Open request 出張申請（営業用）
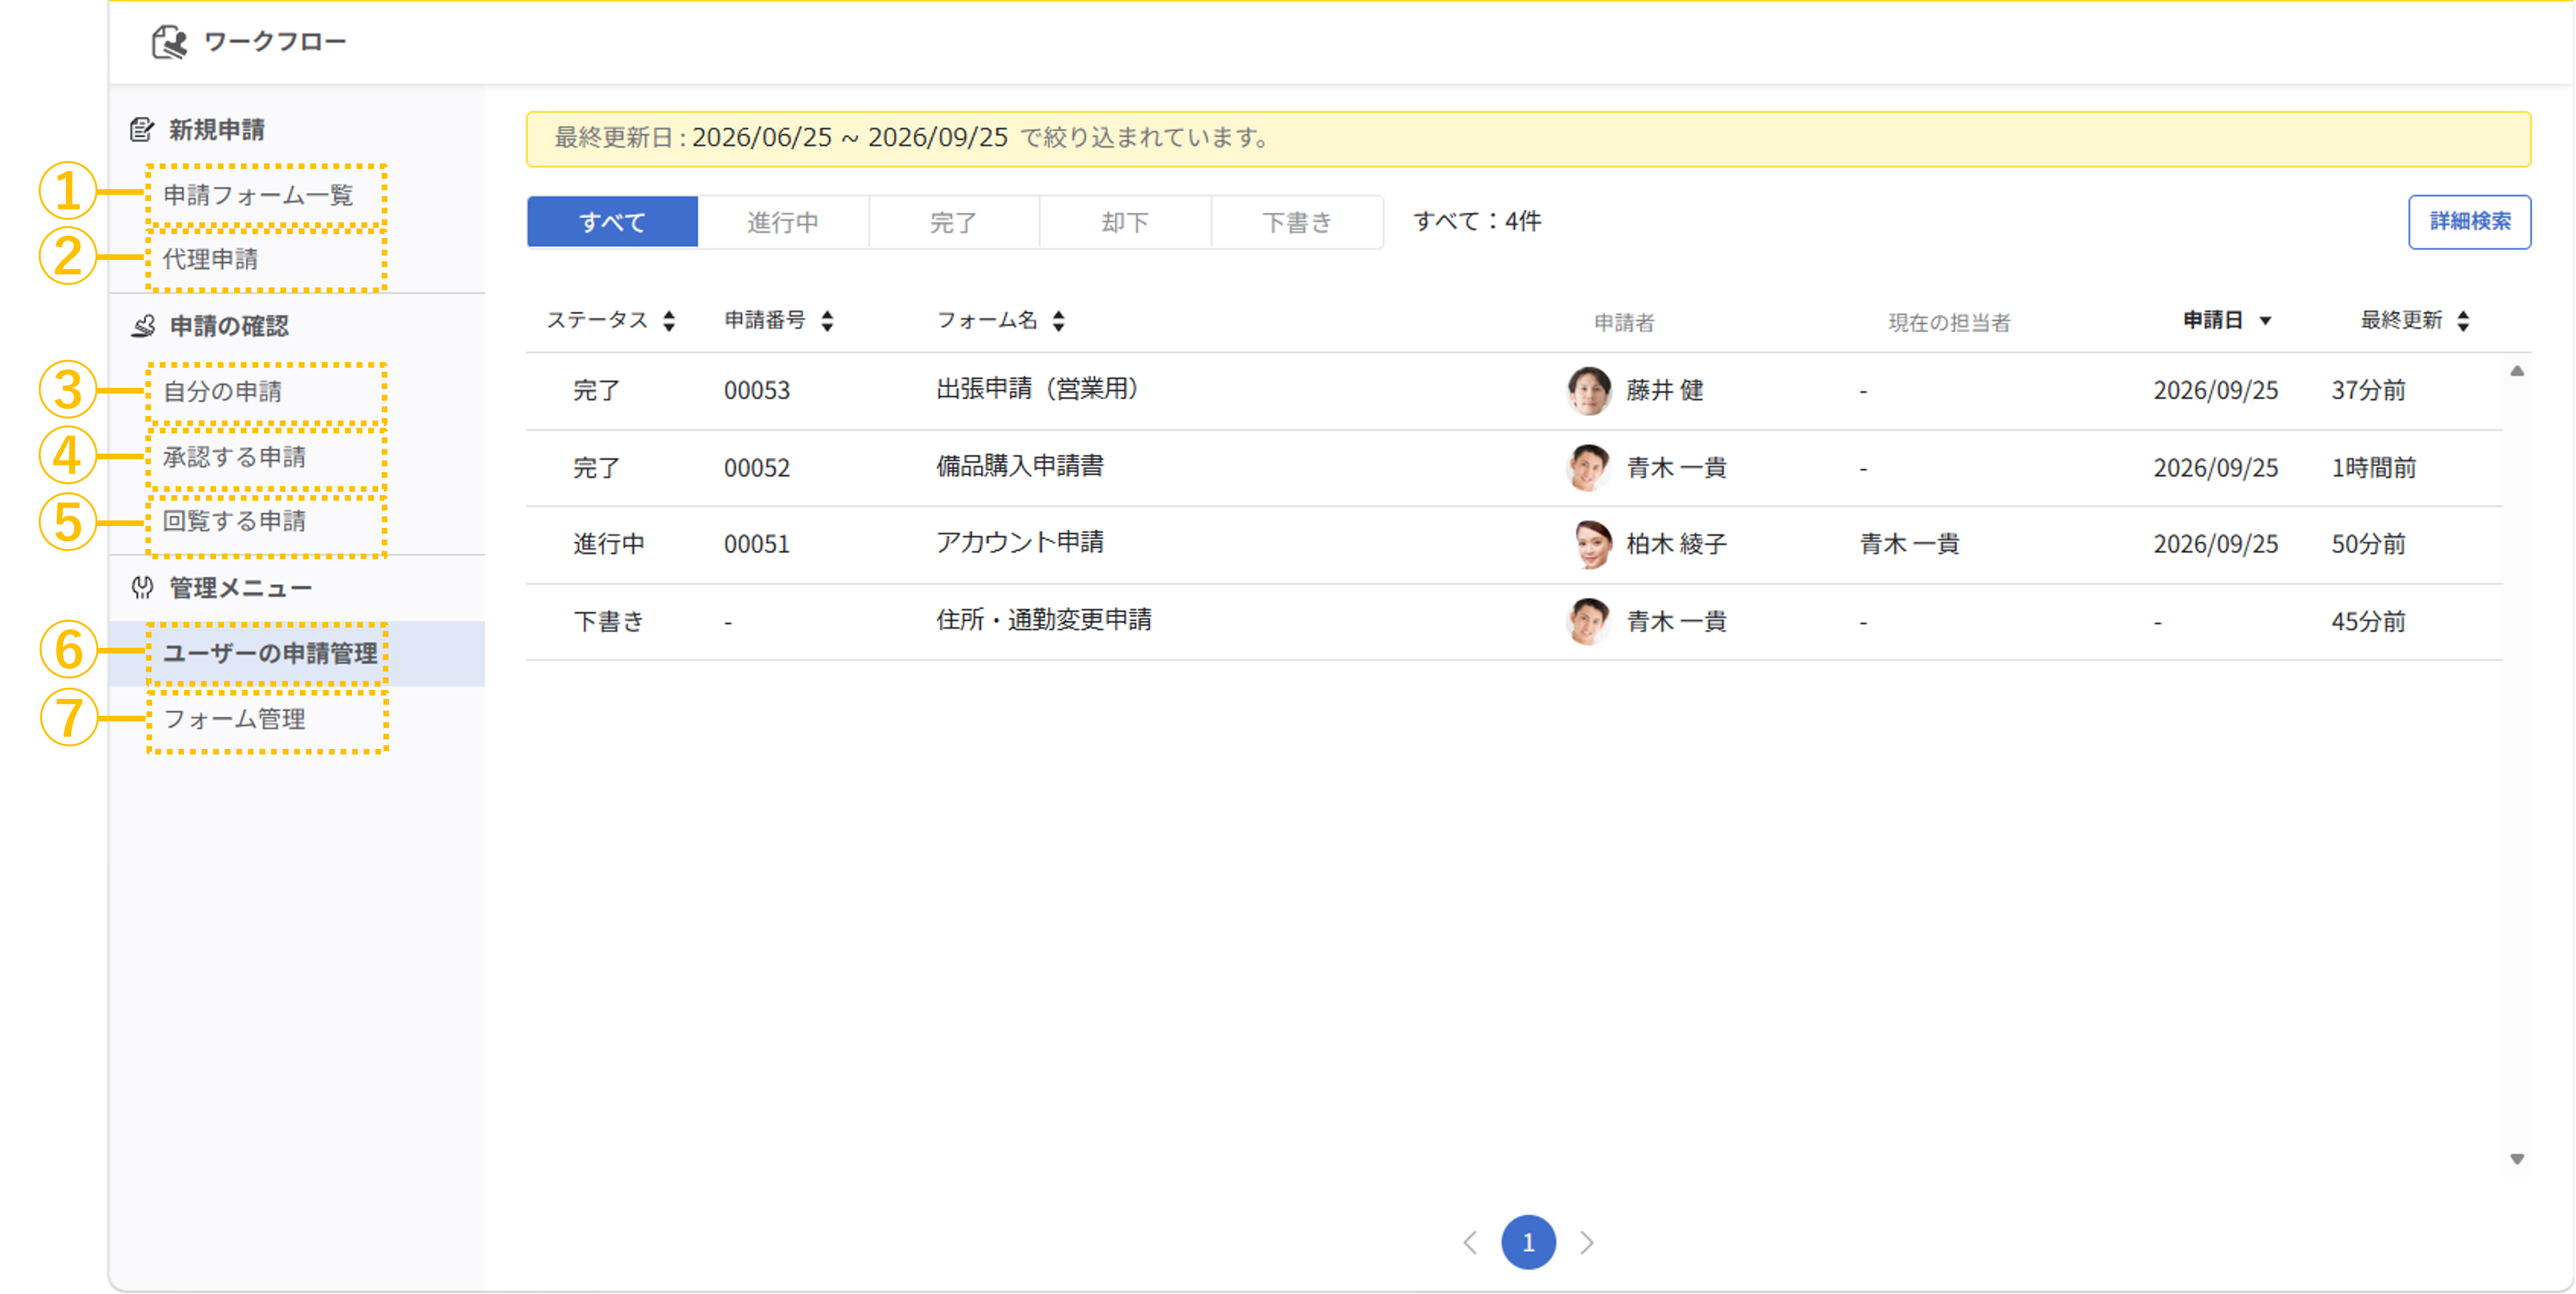The width and height of the screenshot is (2576, 1294). pos(1038,389)
